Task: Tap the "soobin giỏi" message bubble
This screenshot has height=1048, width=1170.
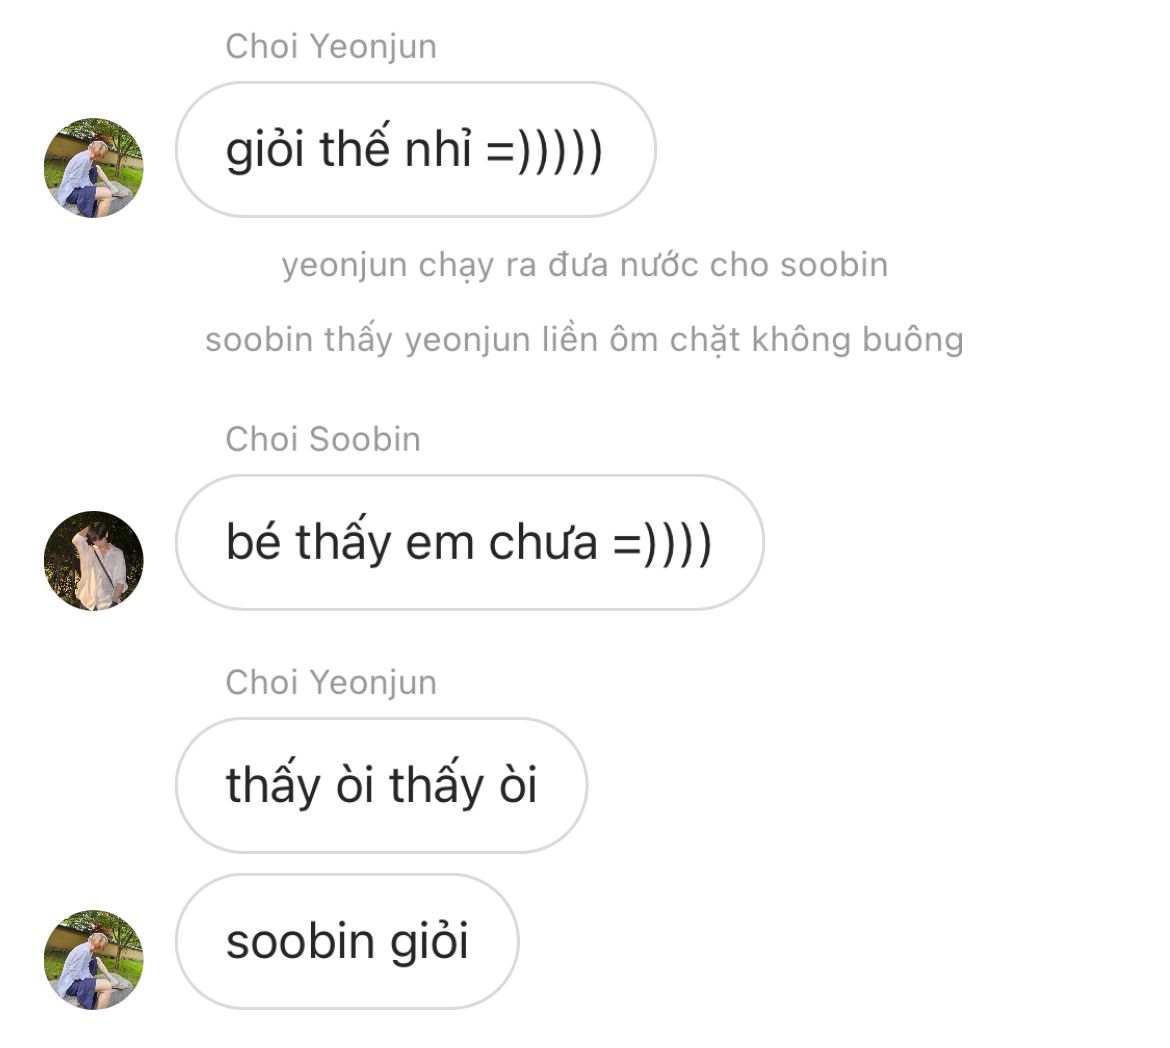Action: coord(347,941)
